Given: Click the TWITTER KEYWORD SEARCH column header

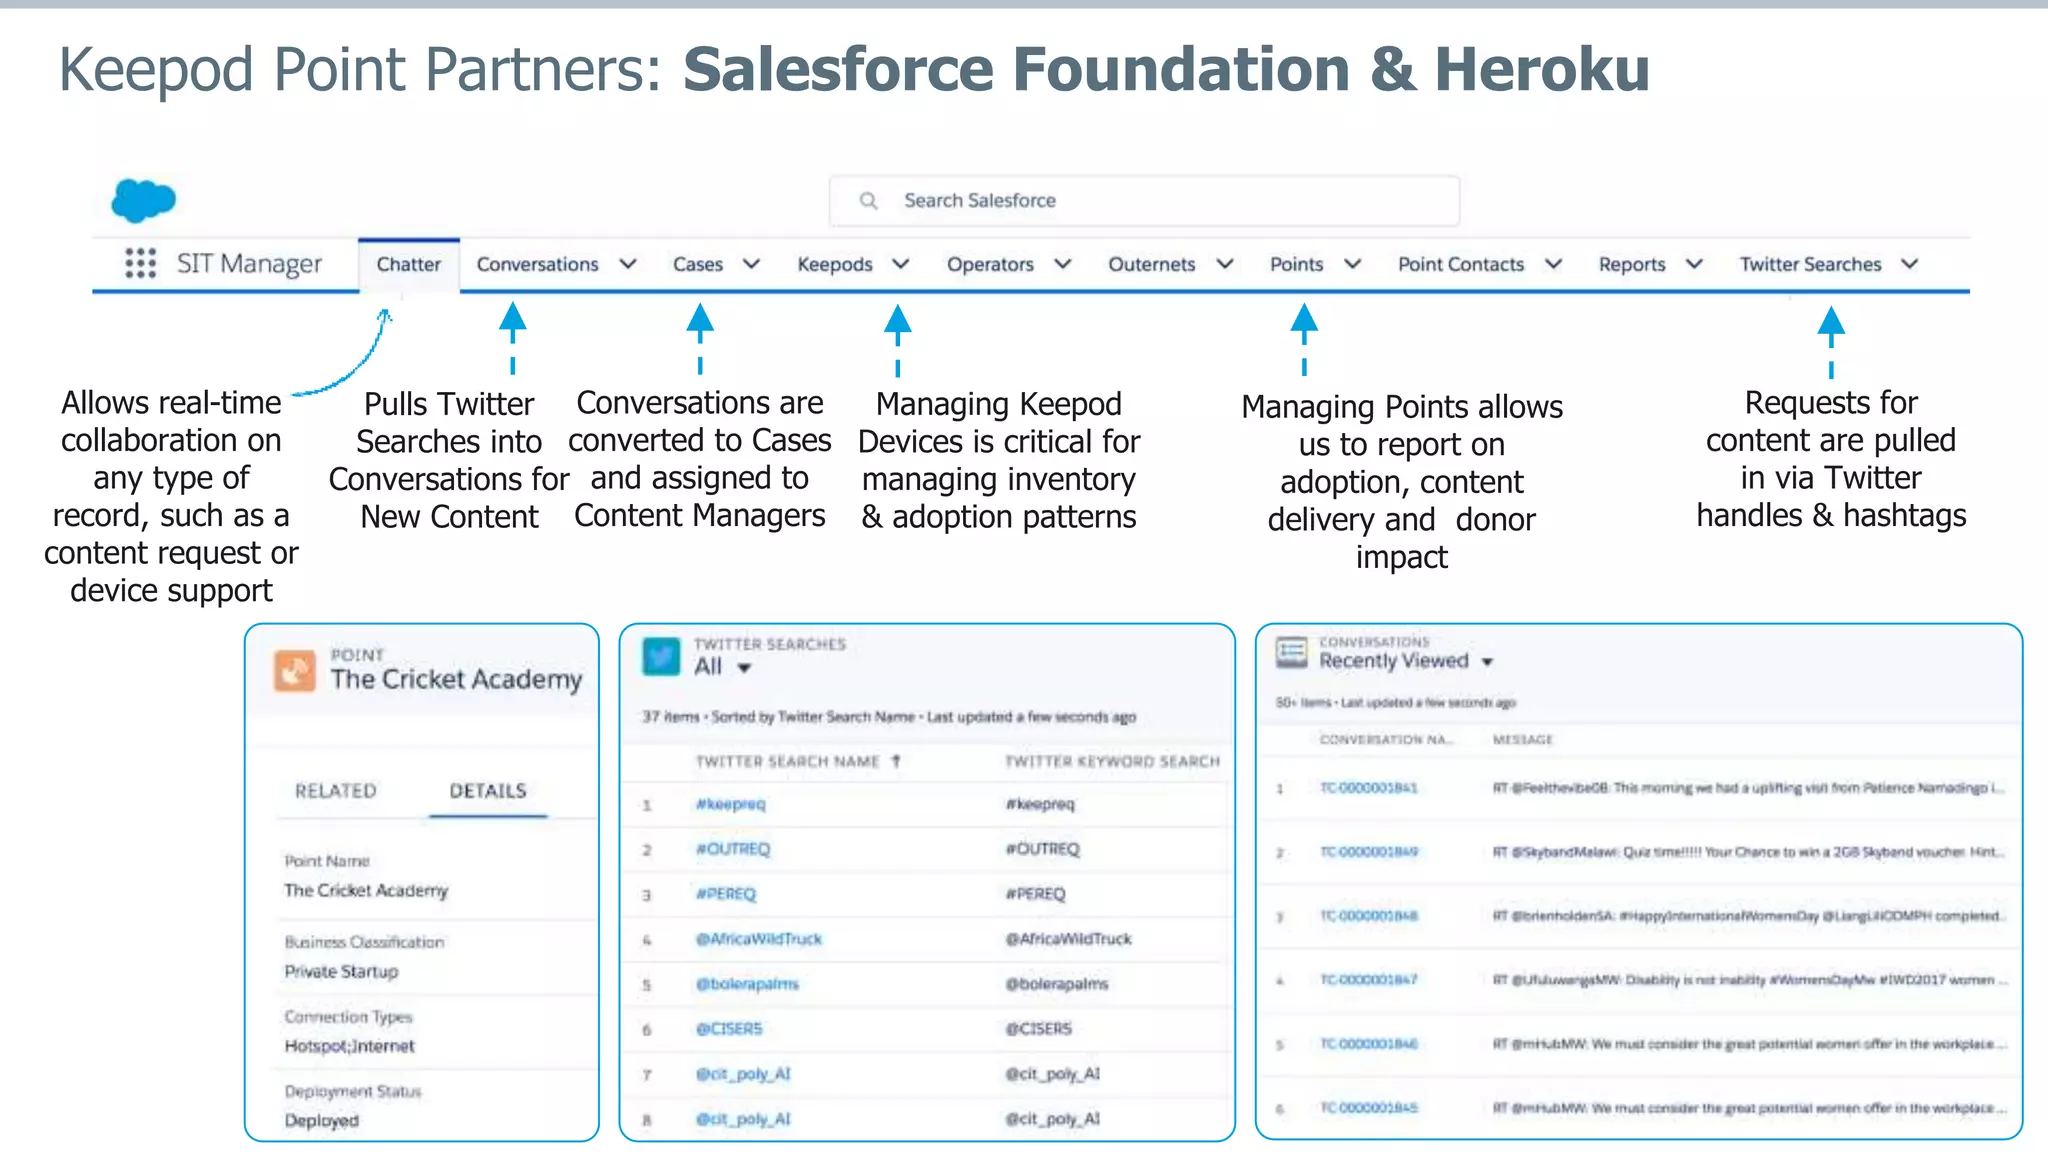Looking at the screenshot, I should point(1112,761).
